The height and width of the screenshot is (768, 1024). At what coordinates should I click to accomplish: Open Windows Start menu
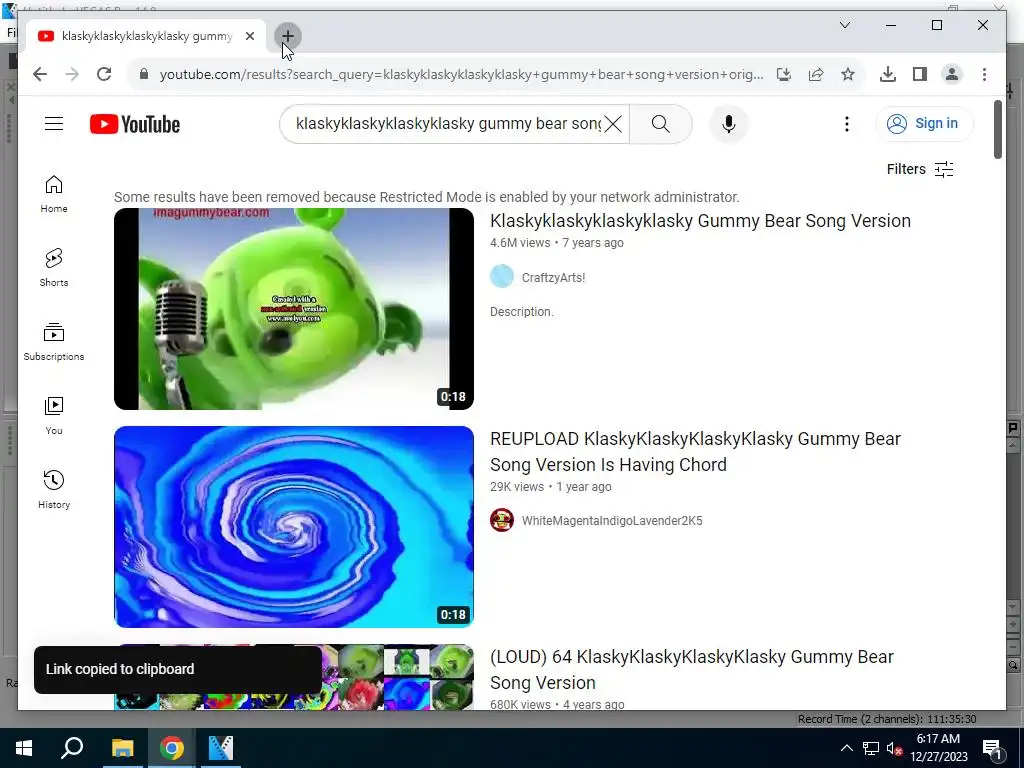(x=24, y=748)
